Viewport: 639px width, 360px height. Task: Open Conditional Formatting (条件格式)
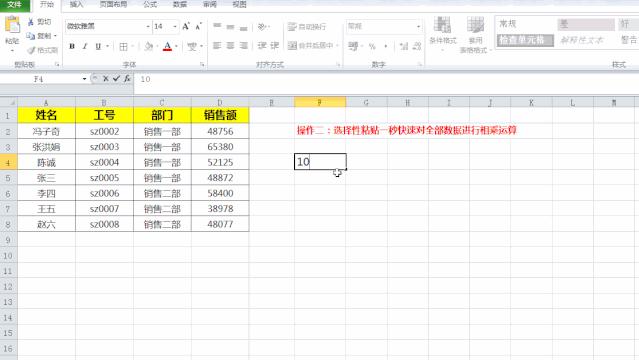click(443, 34)
